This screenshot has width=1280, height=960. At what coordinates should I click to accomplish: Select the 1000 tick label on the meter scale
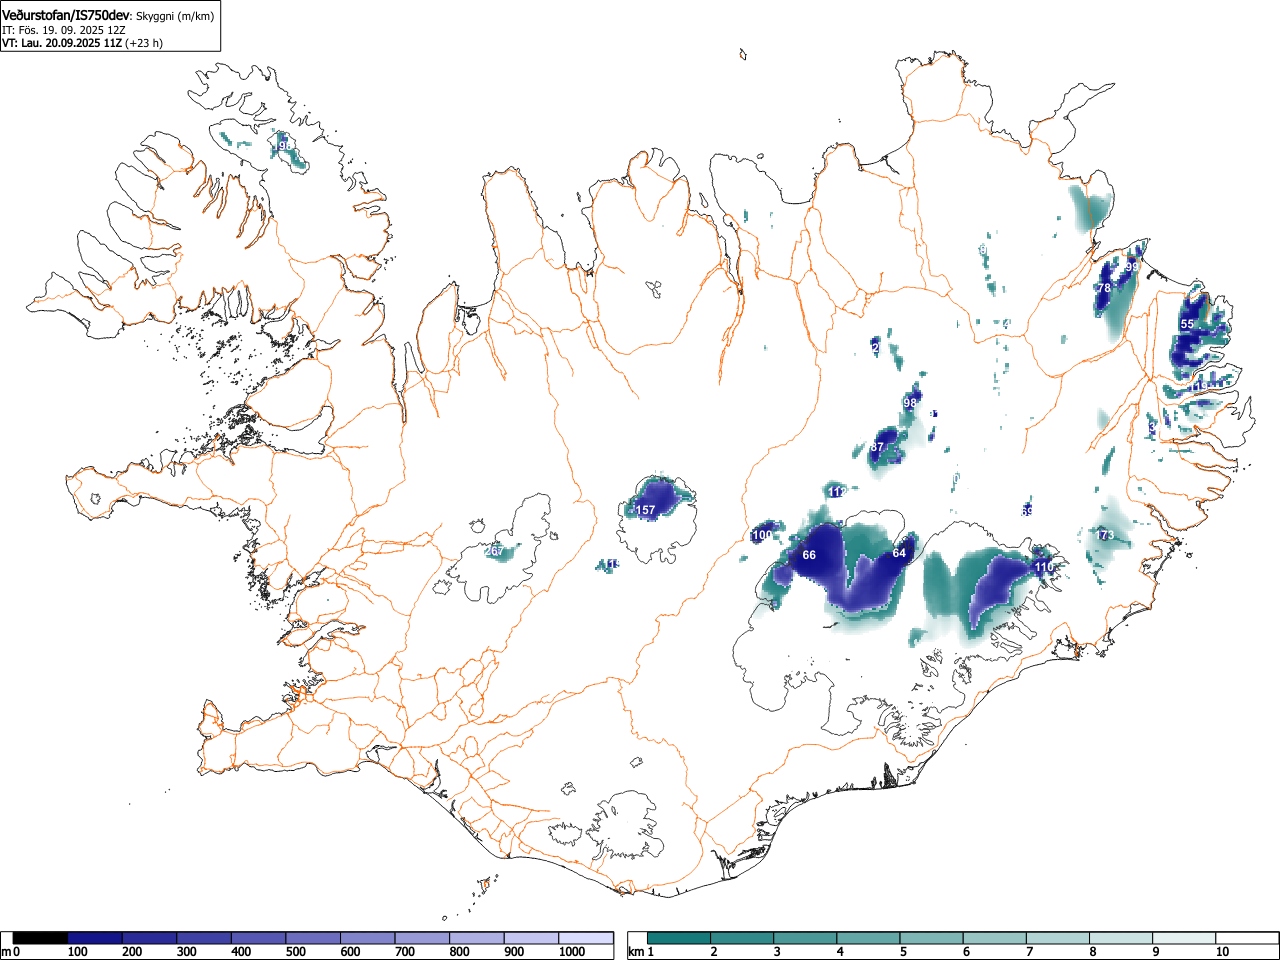[572, 952]
